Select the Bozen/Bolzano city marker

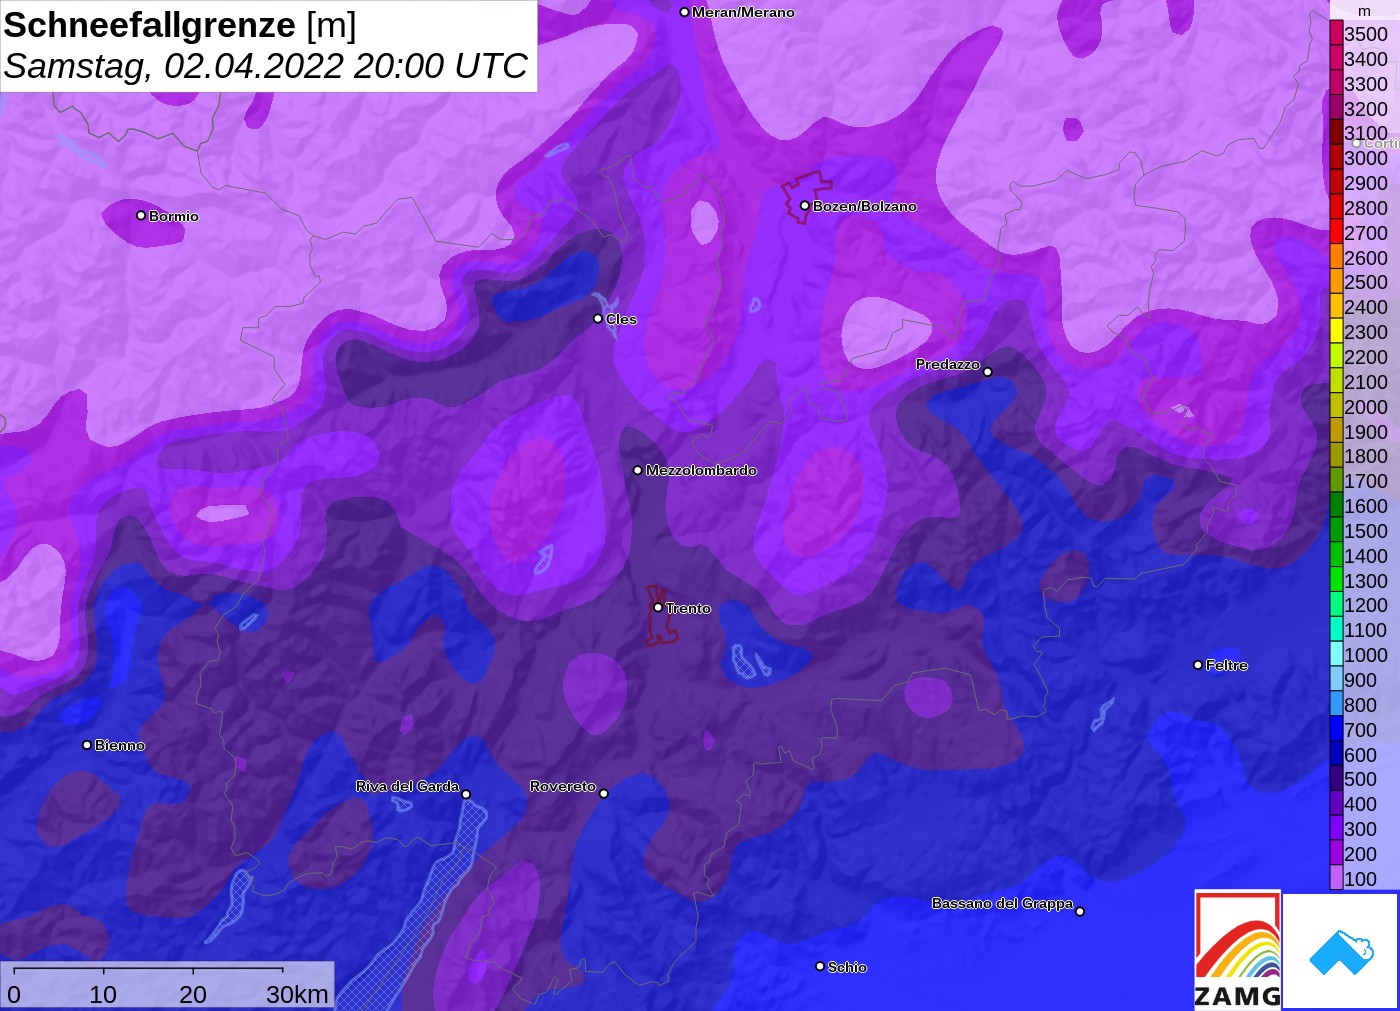point(804,206)
